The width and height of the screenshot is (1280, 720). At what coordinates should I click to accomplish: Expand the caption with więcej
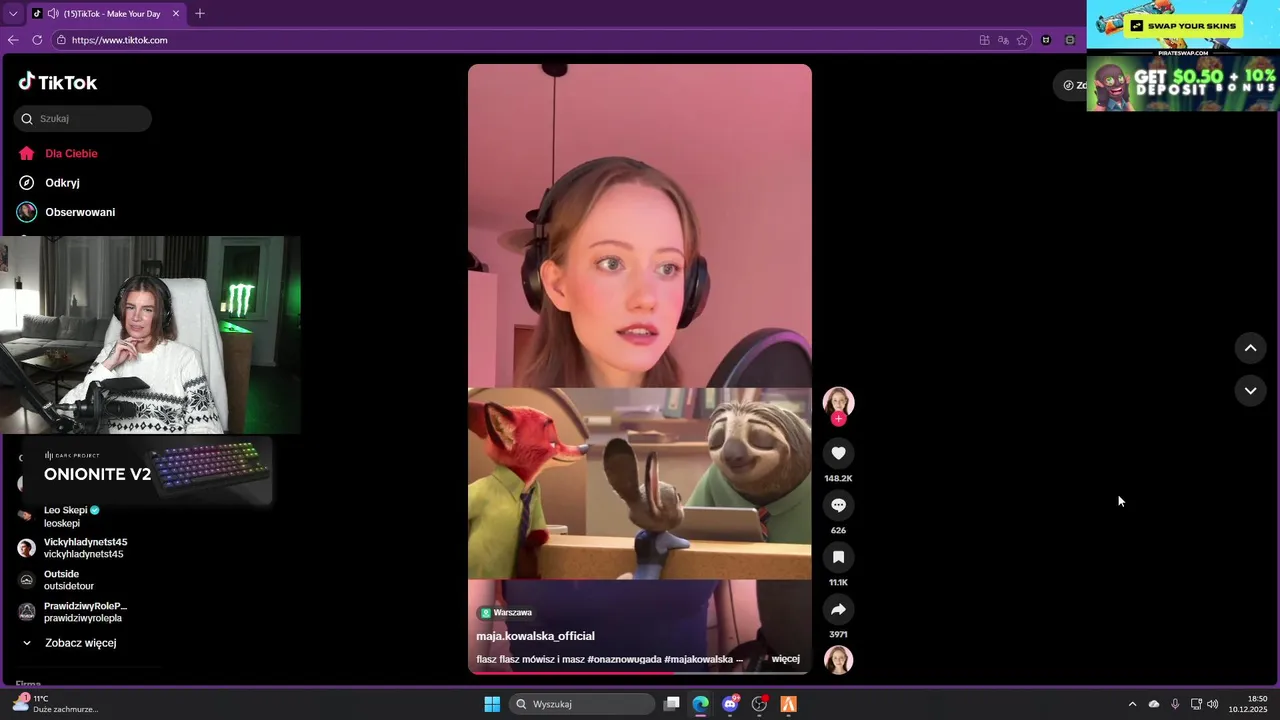coord(785,659)
